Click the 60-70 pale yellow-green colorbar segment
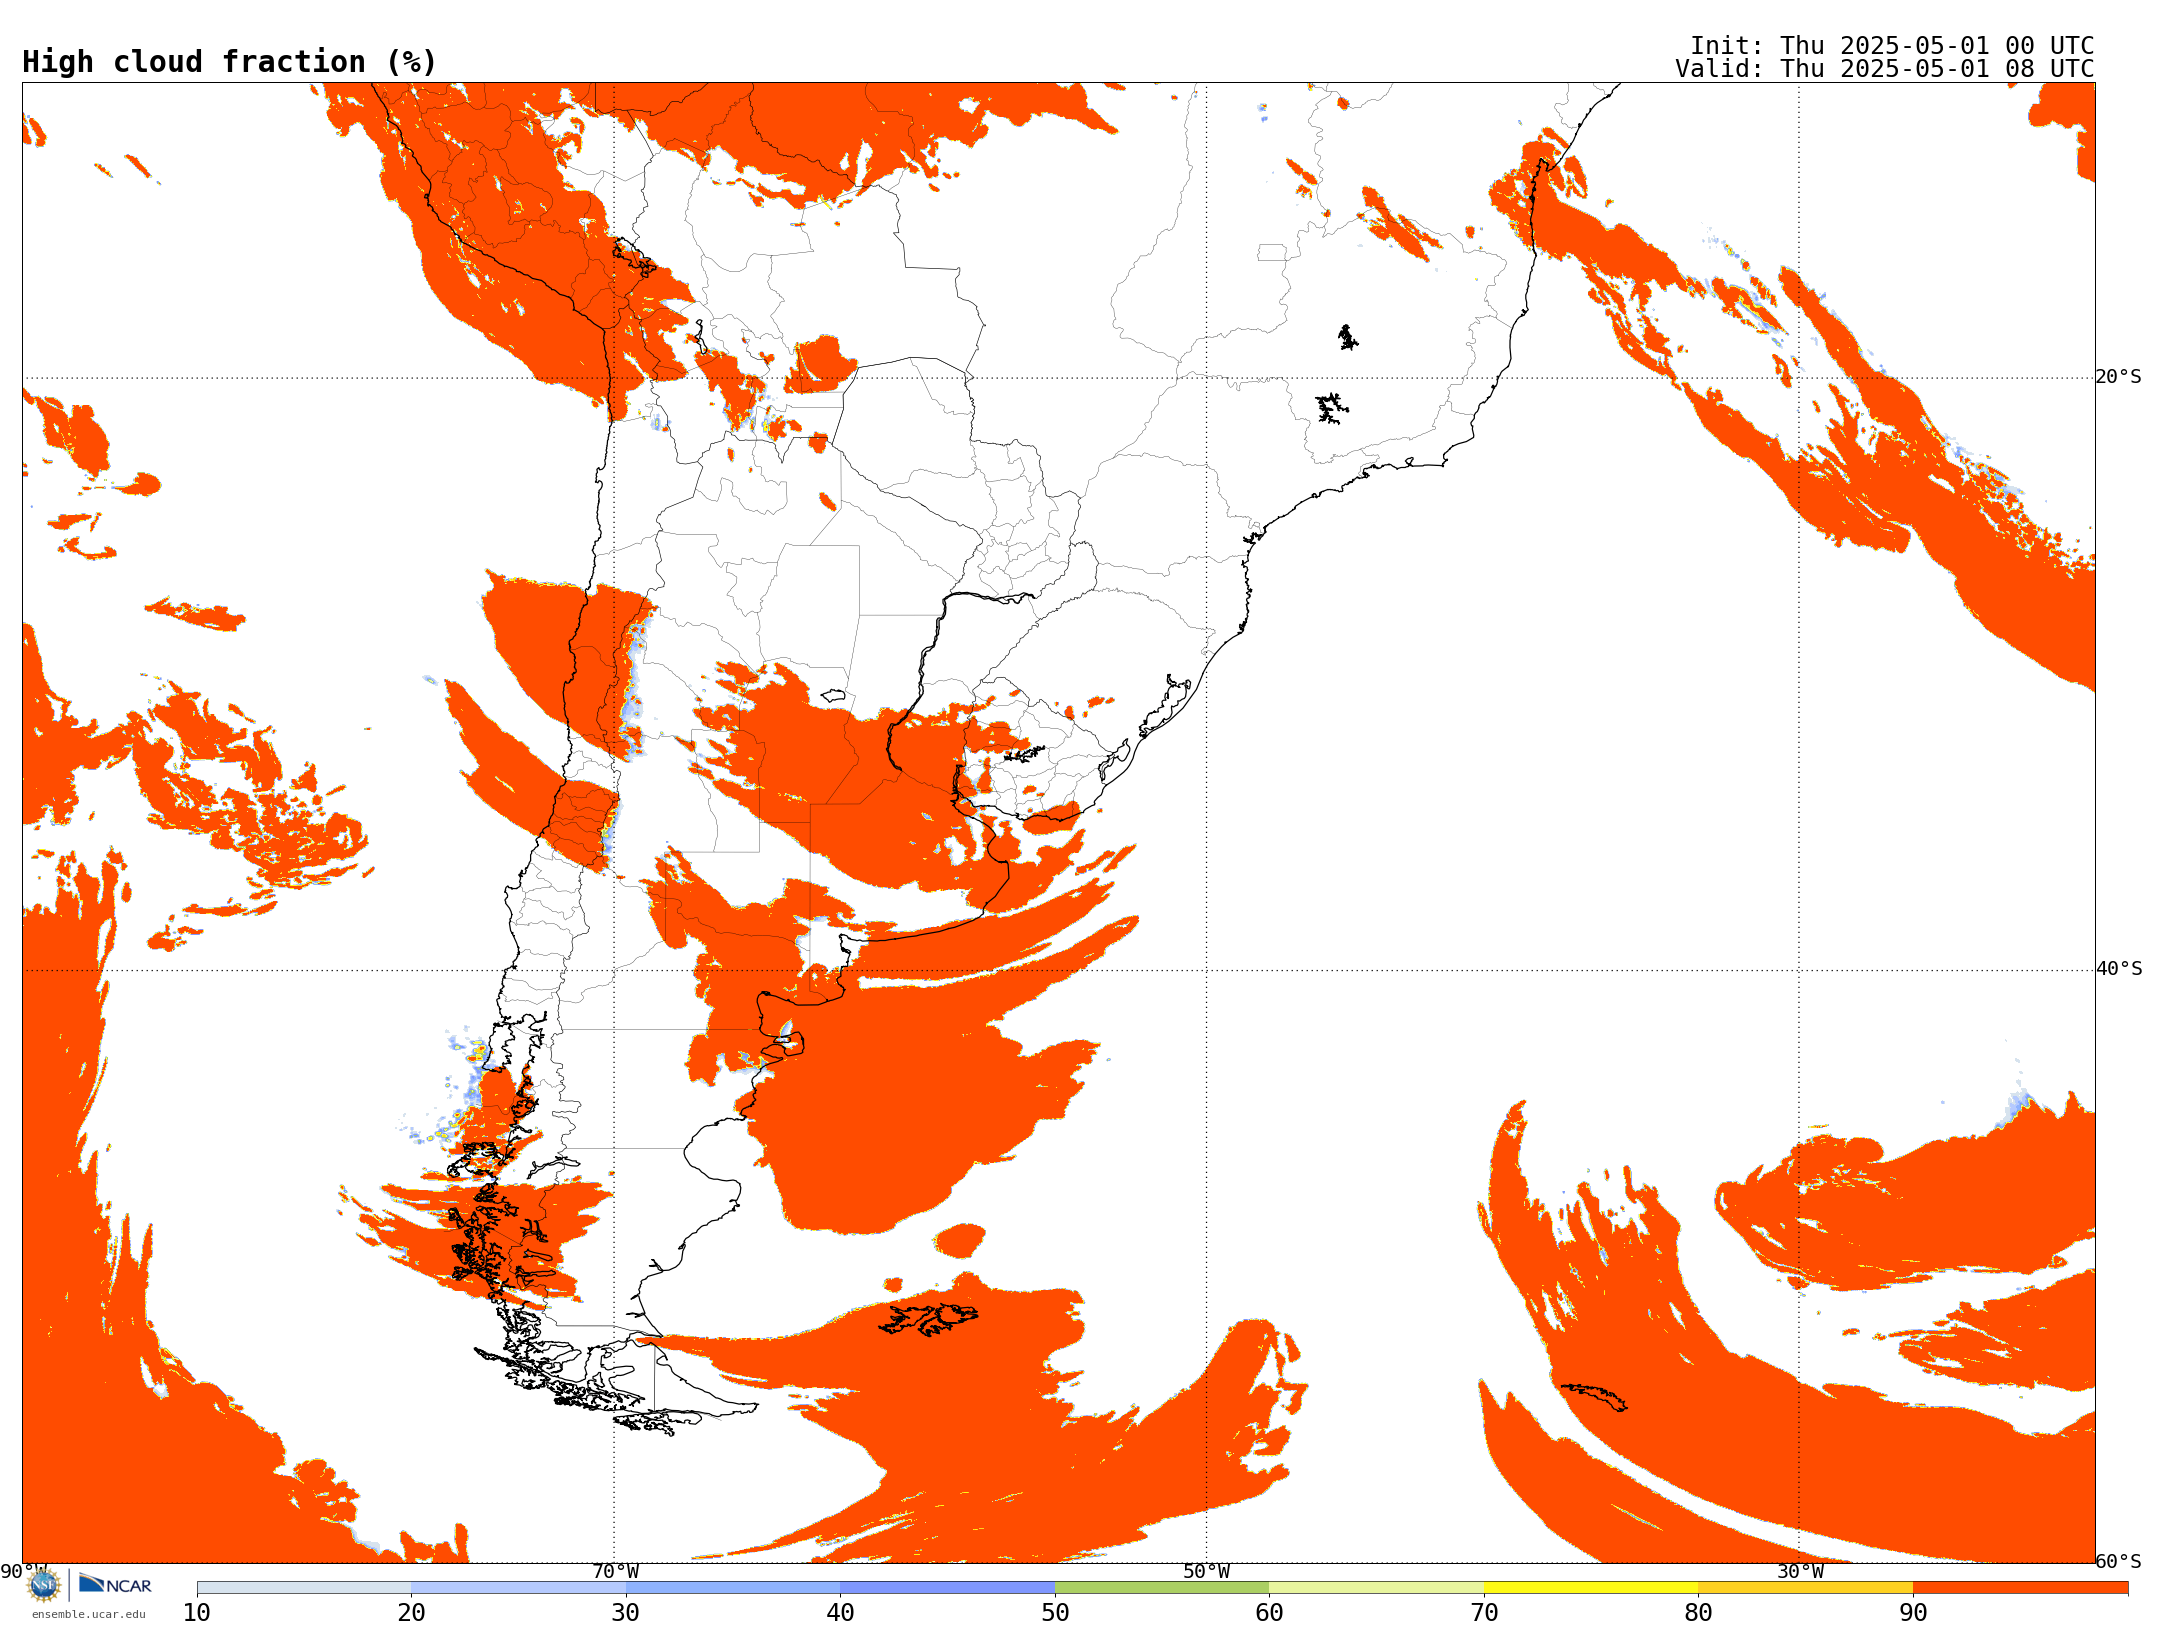Image resolution: width=2160 pixels, height=1626 pixels. 1376,1587
